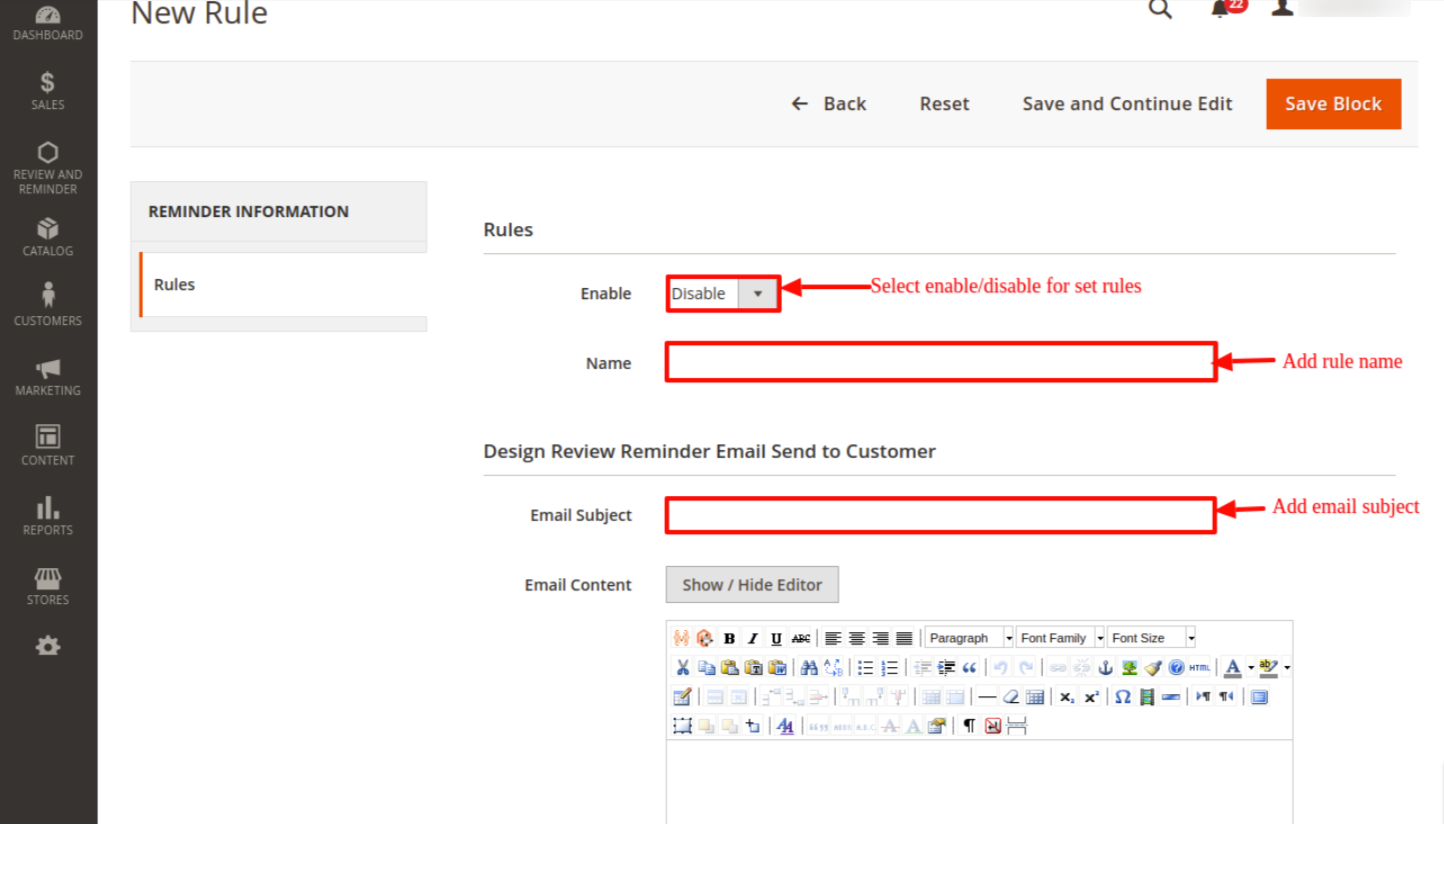Viewport: 1444px width, 893px height.
Task: Click the blockquote icon
Action: coord(969,668)
